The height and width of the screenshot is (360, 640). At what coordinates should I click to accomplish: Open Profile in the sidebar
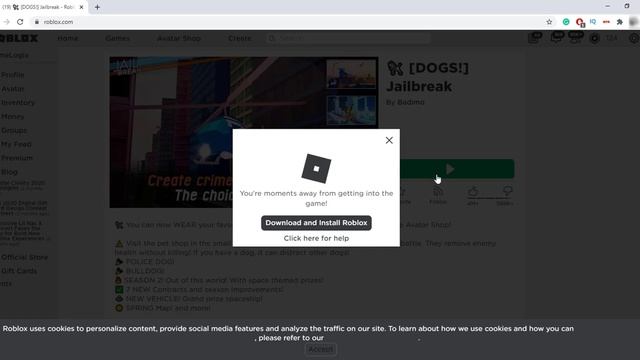coord(12,75)
